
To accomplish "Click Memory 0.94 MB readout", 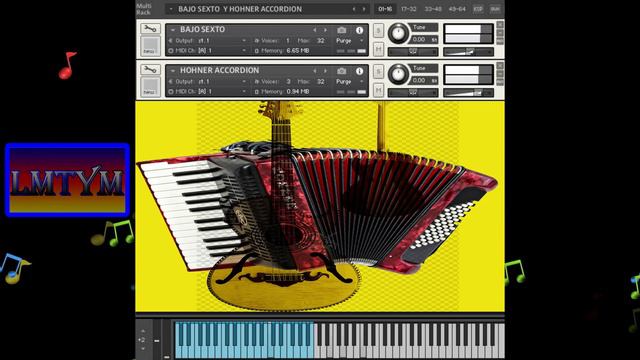I will 298,91.
